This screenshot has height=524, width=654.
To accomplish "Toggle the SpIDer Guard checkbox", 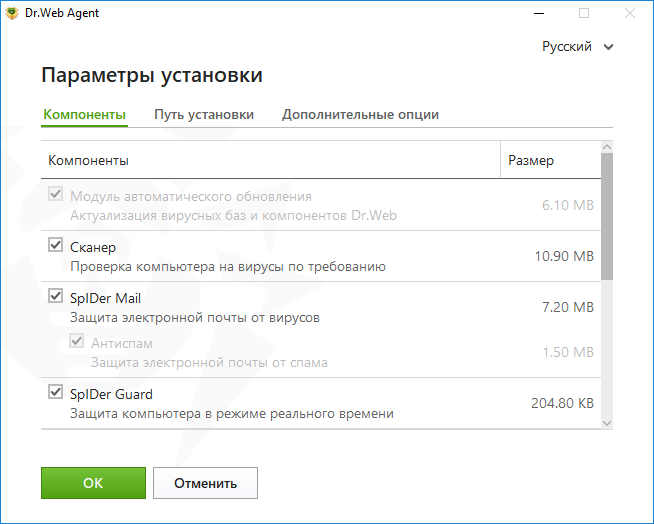I will (55, 392).
